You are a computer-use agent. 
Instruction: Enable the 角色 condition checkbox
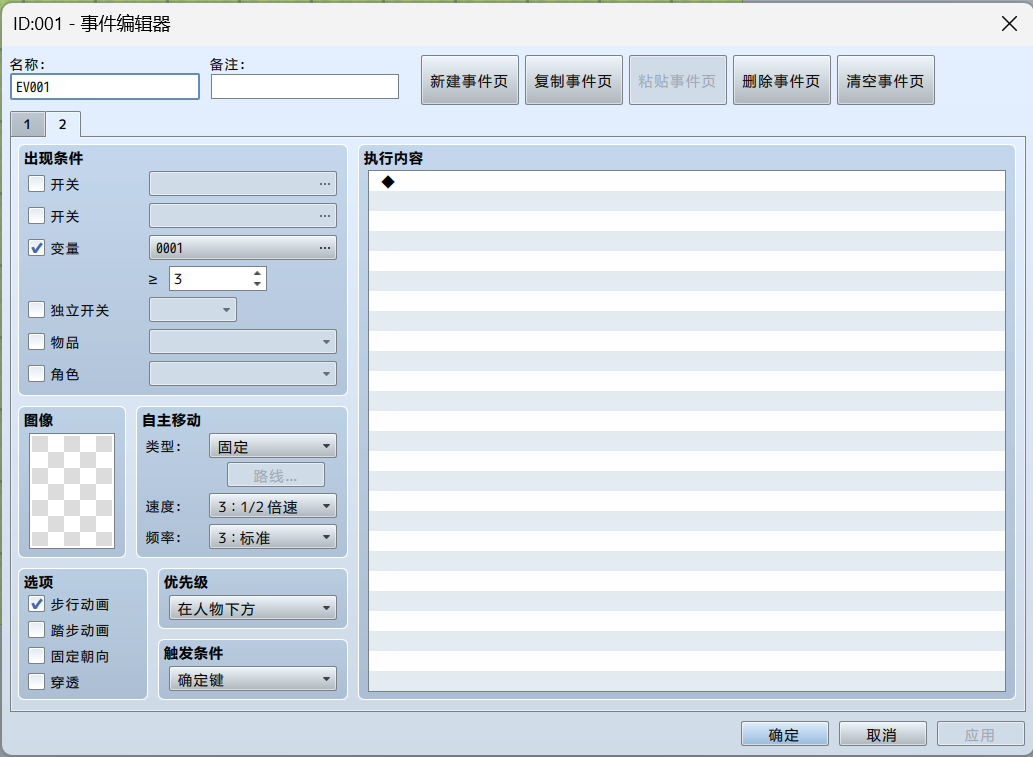pyautogui.click(x=37, y=374)
